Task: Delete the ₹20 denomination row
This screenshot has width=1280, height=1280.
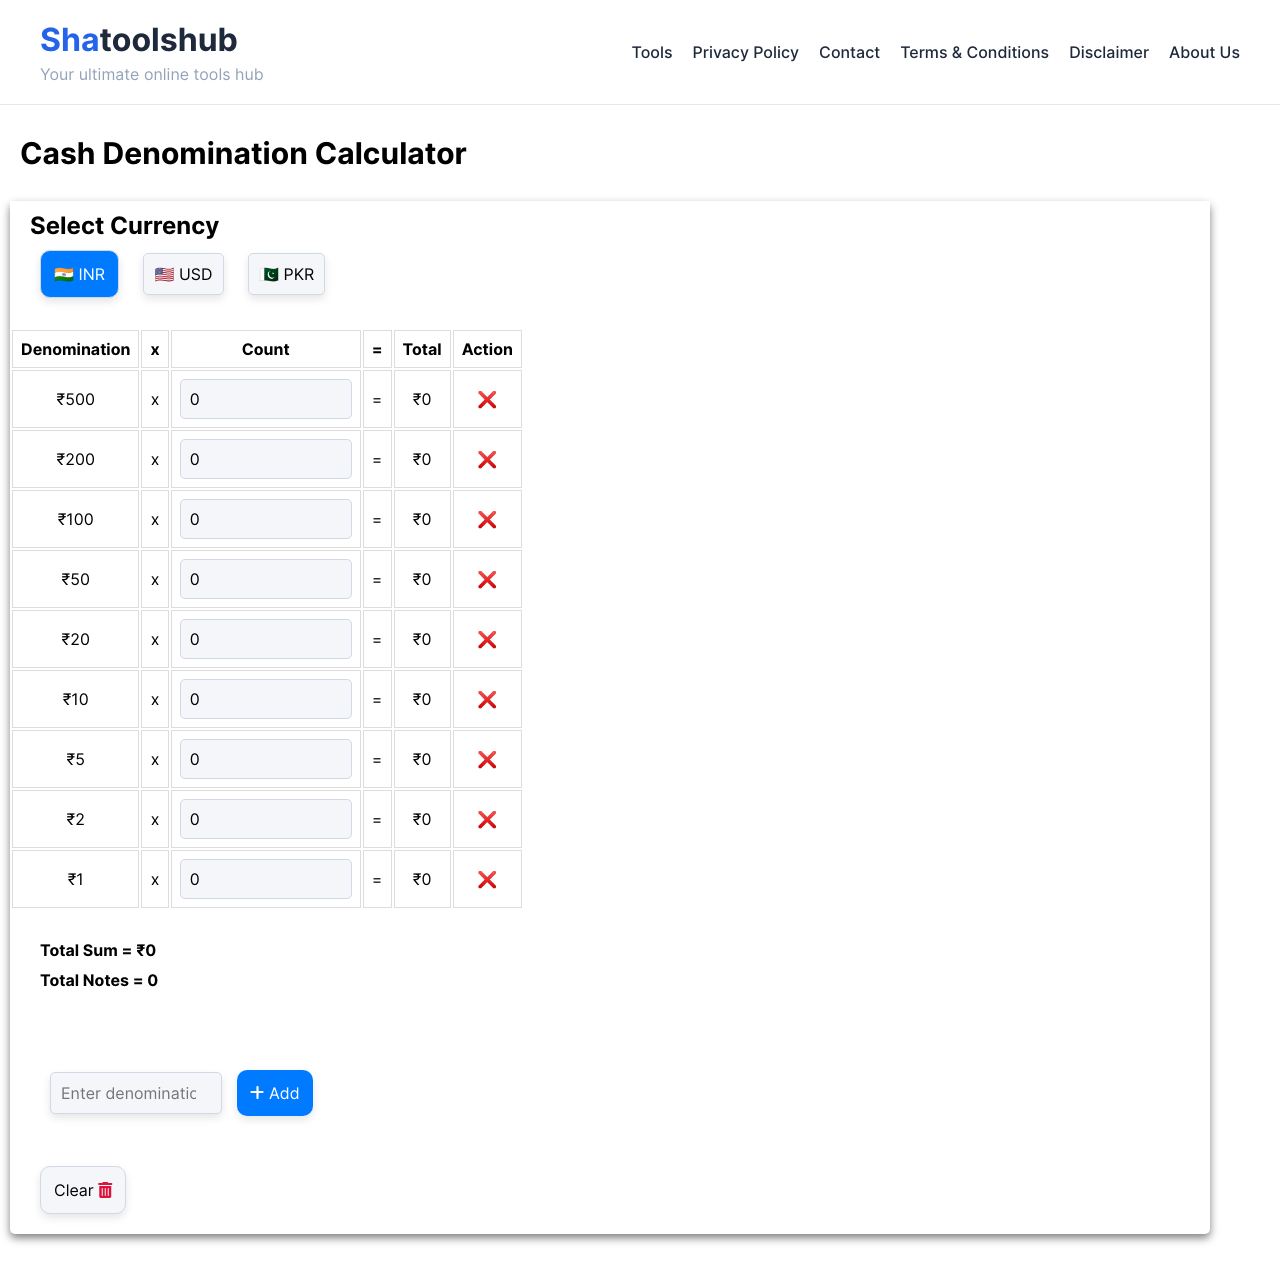Action: [487, 639]
